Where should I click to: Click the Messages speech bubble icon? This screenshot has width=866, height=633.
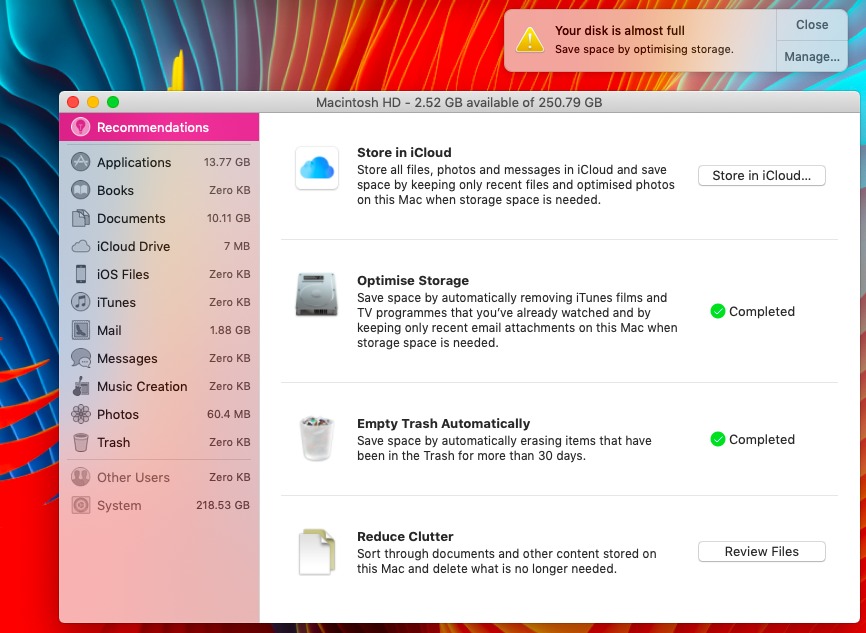pos(81,358)
